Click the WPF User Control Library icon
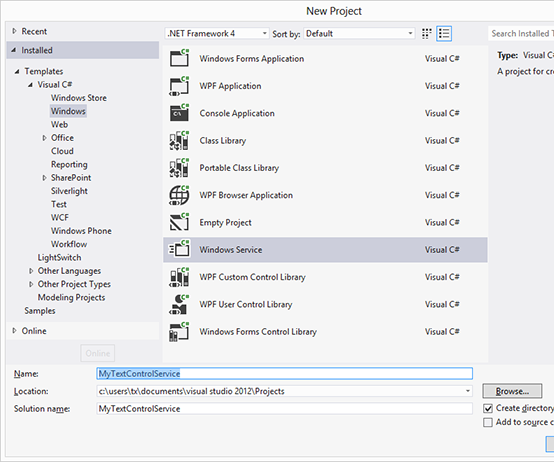Image resolution: width=554 pixels, height=462 pixels. click(x=179, y=304)
